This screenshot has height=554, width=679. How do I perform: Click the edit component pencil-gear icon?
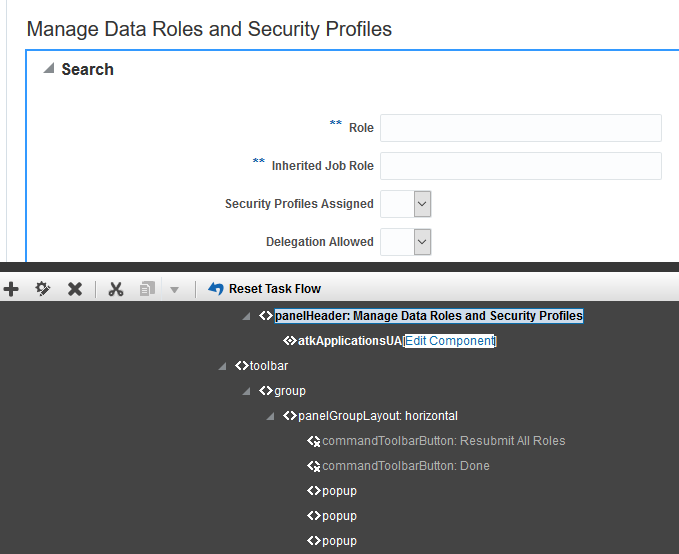43,289
